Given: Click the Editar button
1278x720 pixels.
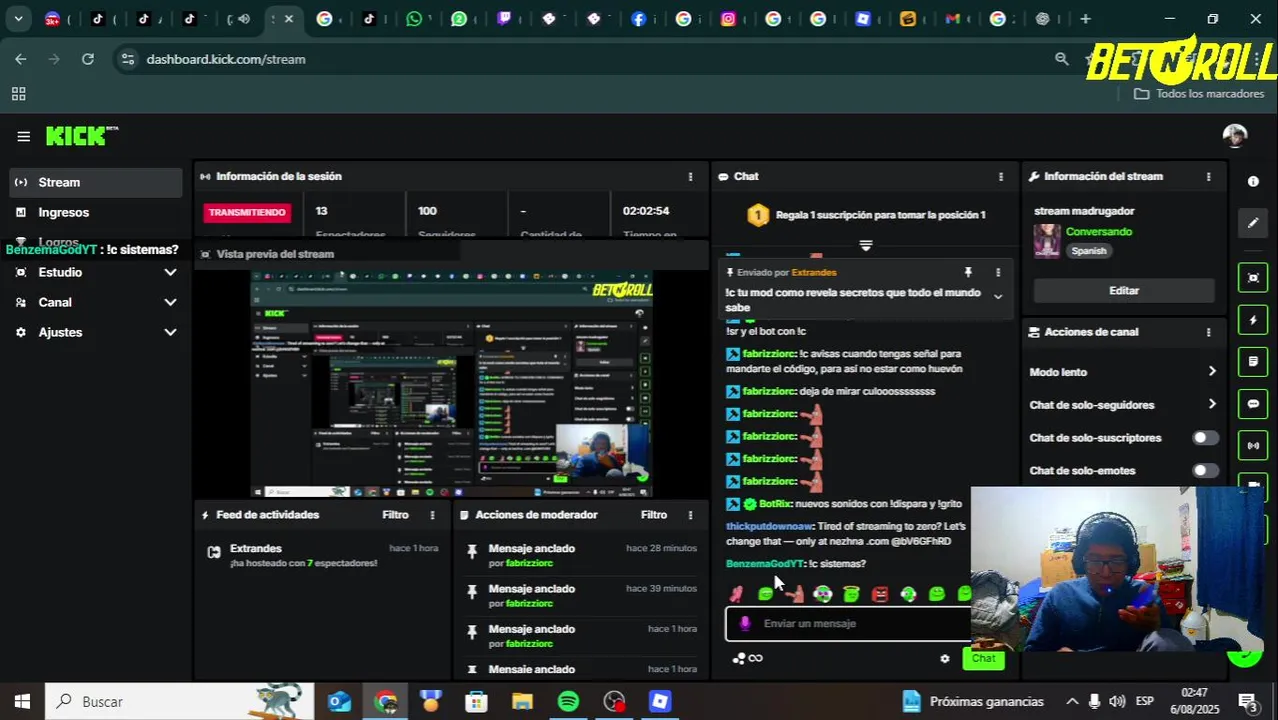Looking at the screenshot, I should [x=1124, y=290].
